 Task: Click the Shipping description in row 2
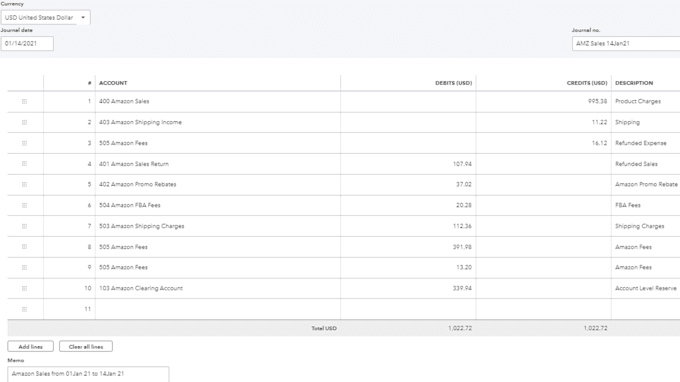pos(627,122)
